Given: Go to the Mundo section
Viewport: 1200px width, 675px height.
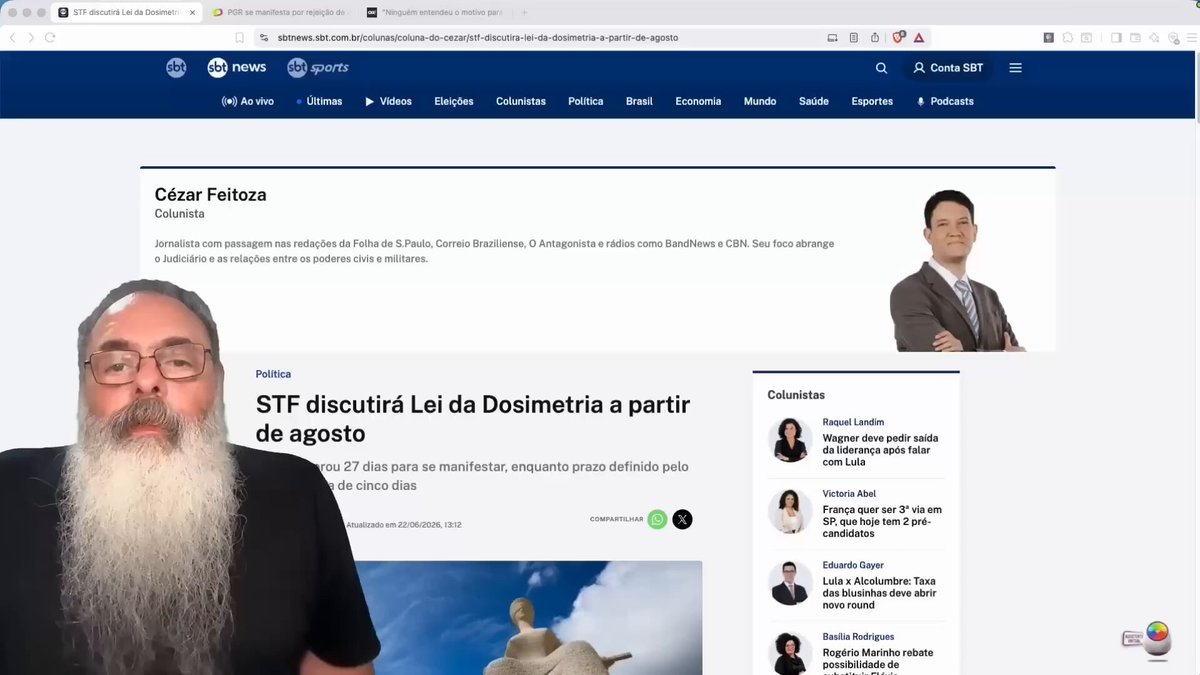Looking at the screenshot, I should (760, 101).
